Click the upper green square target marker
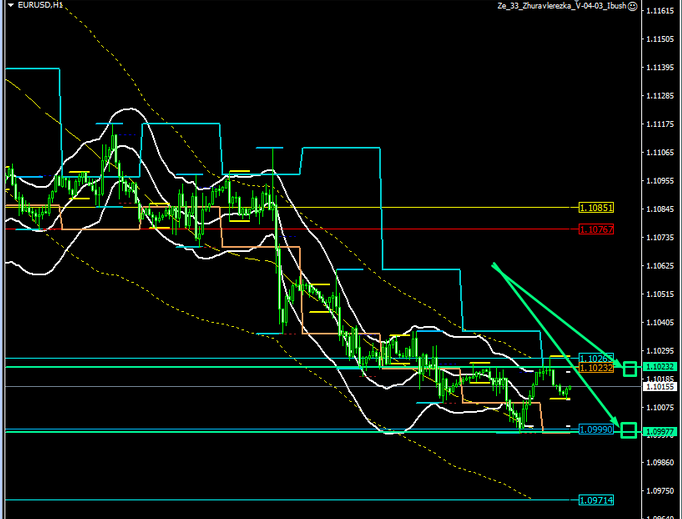The height and width of the screenshot is (519, 682). point(630,369)
